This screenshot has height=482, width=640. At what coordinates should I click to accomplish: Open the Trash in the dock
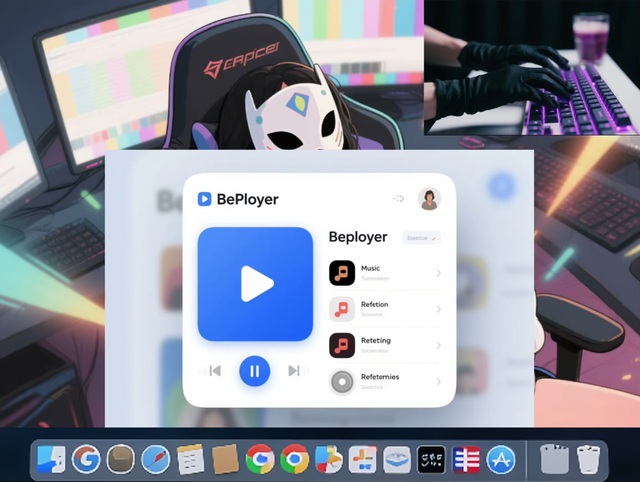pos(589,459)
